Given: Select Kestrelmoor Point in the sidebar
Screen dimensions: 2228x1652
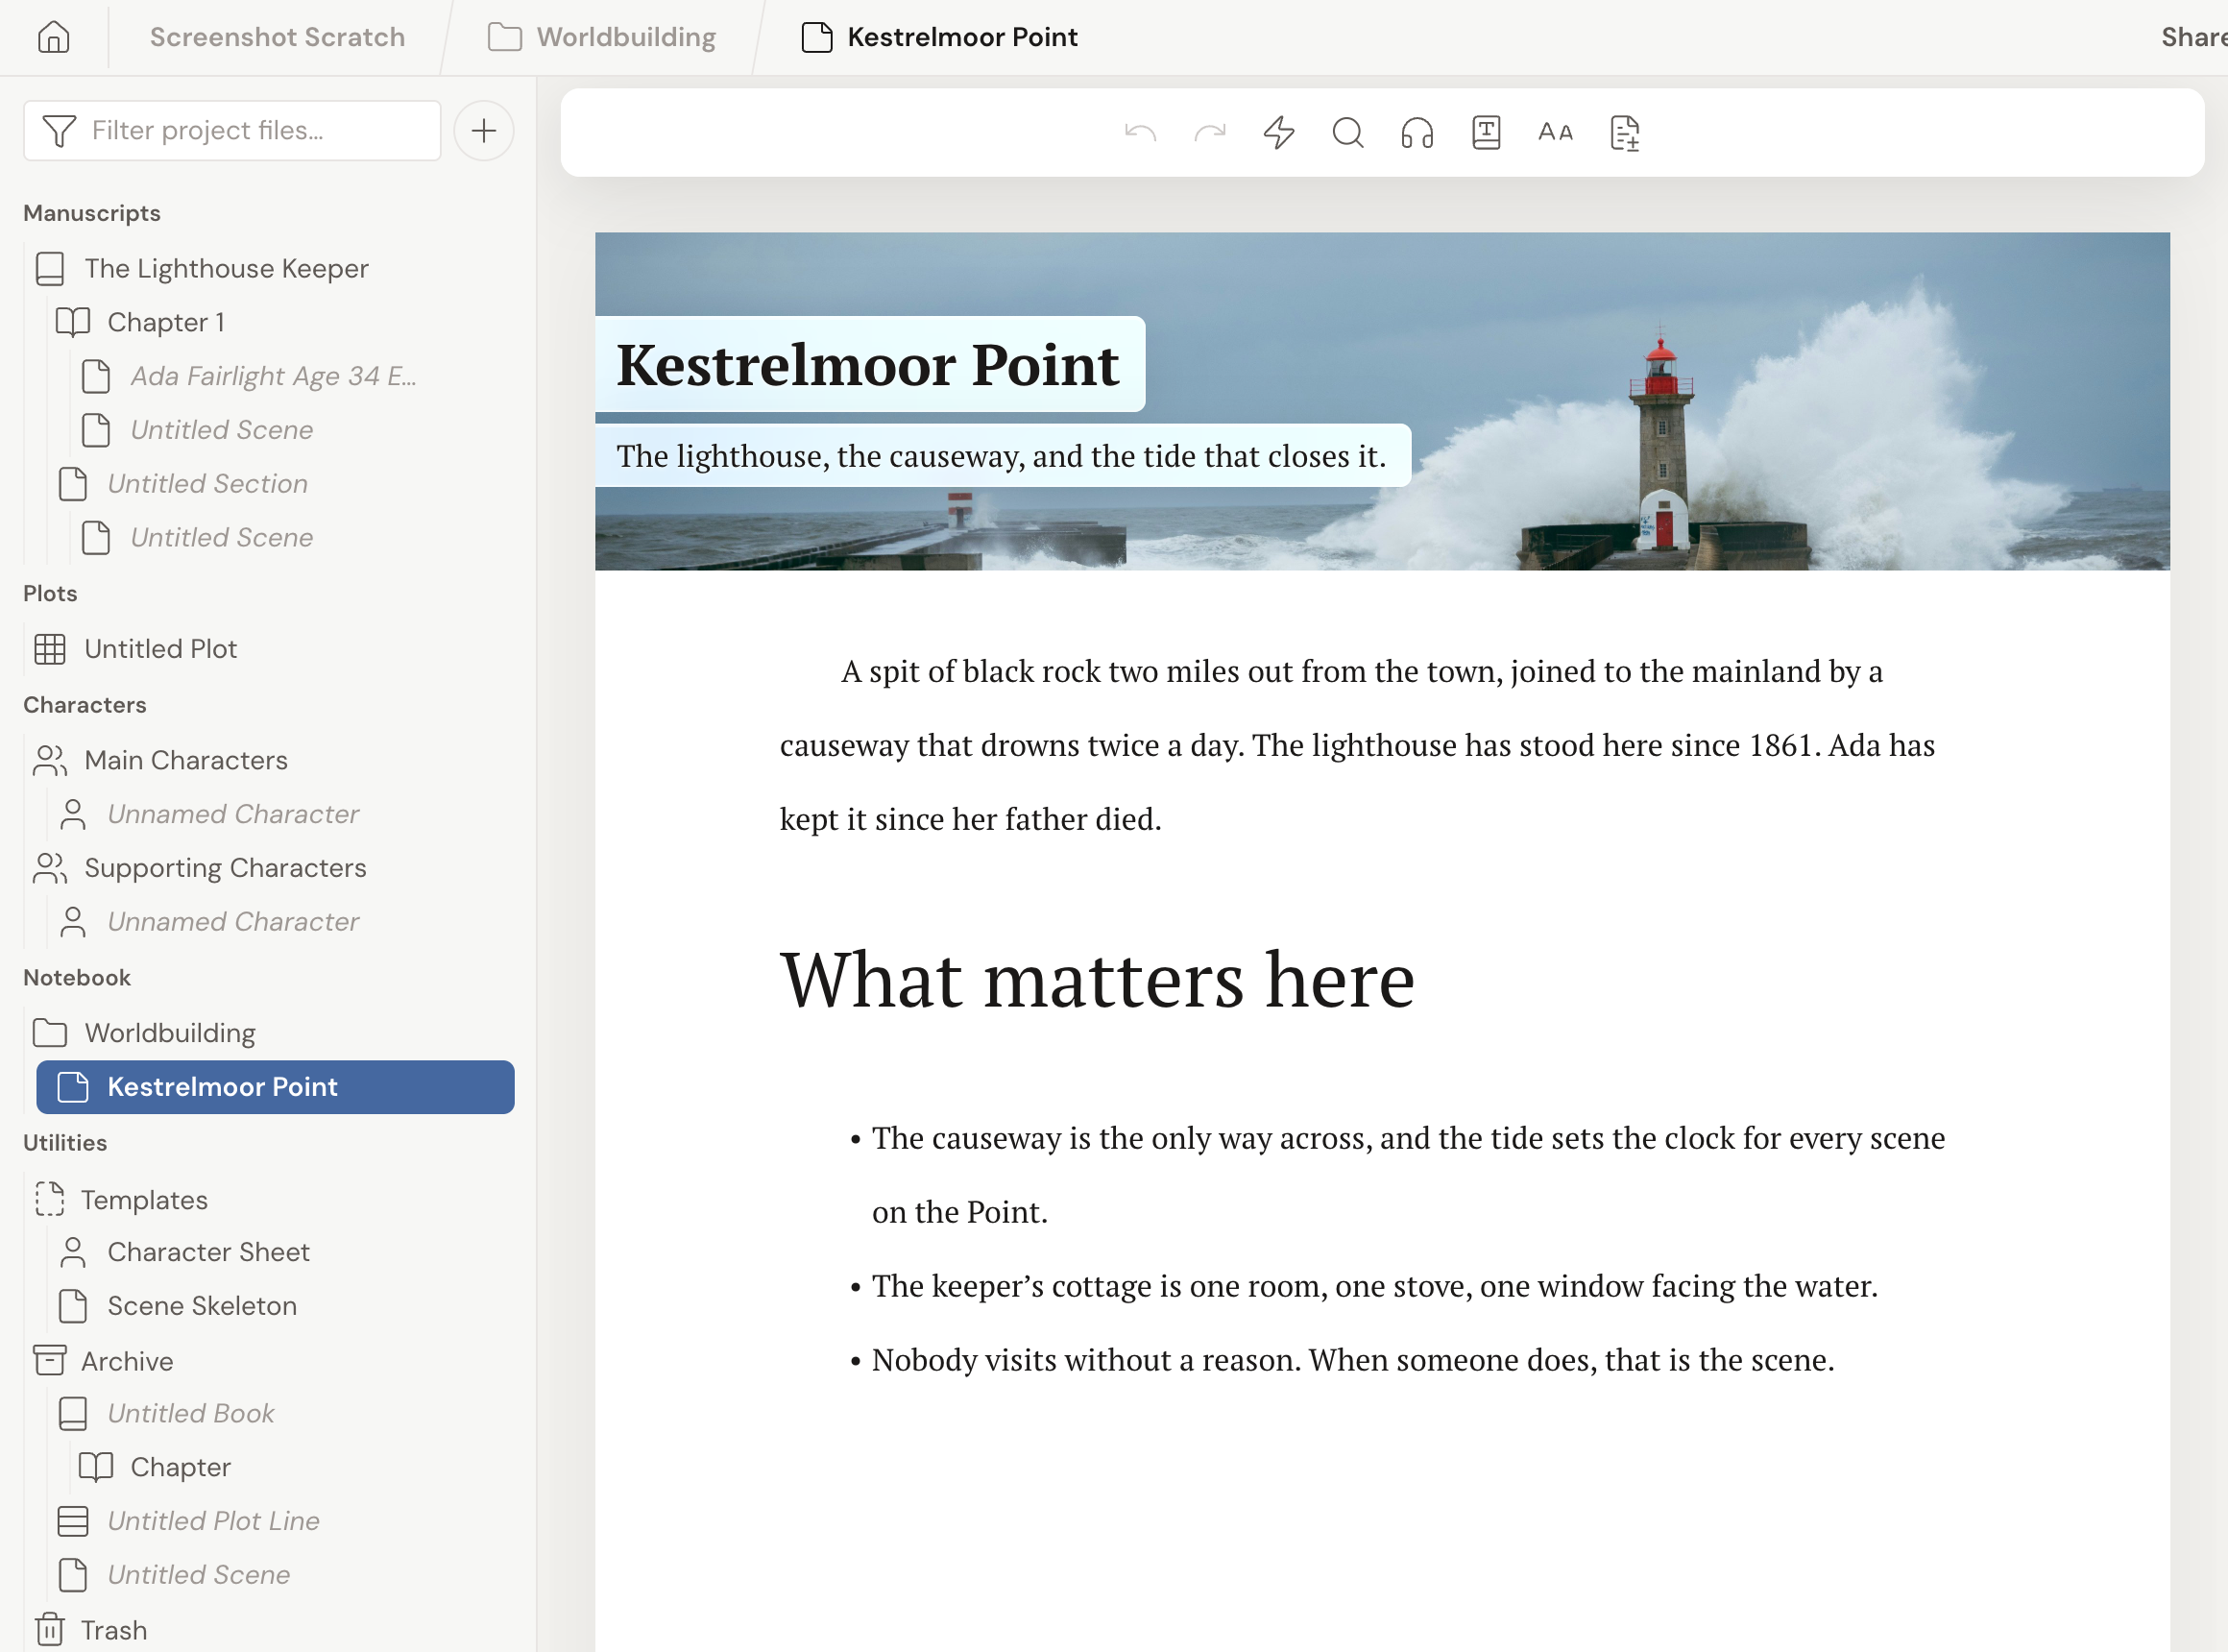Looking at the screenshot, I should click(275, 1087).
